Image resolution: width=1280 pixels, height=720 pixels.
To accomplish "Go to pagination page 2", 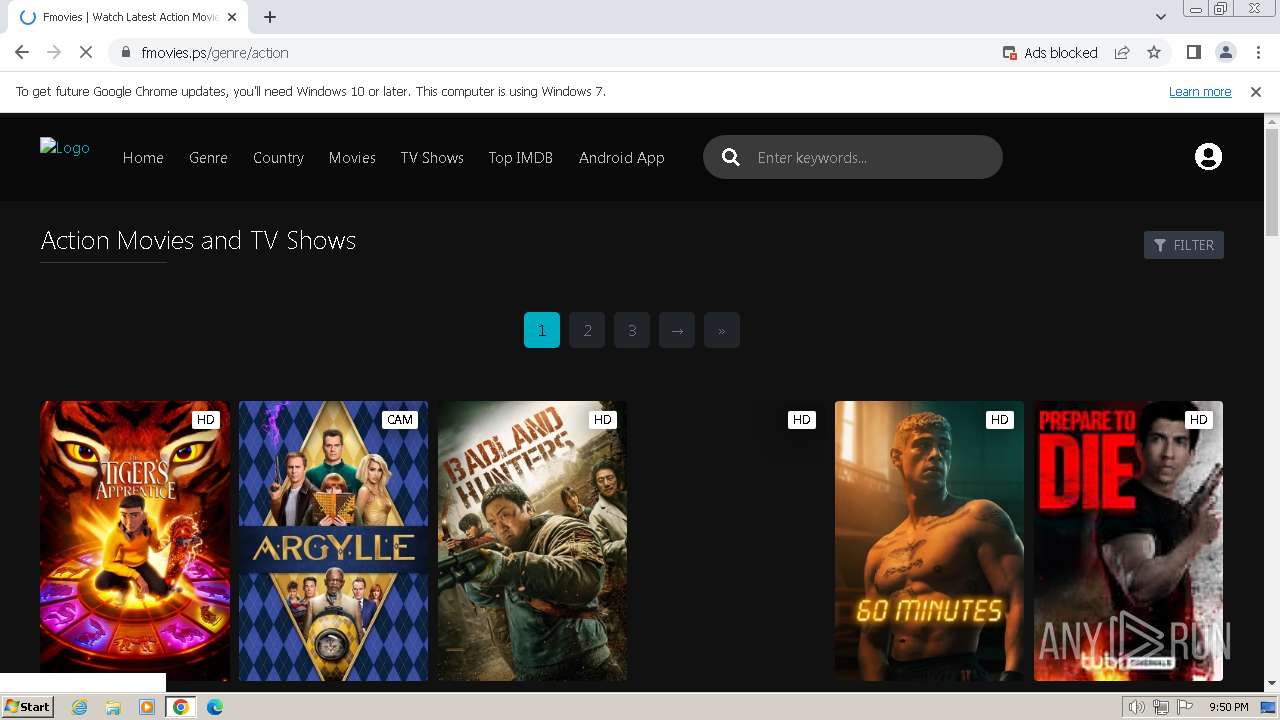I will 587,330.
